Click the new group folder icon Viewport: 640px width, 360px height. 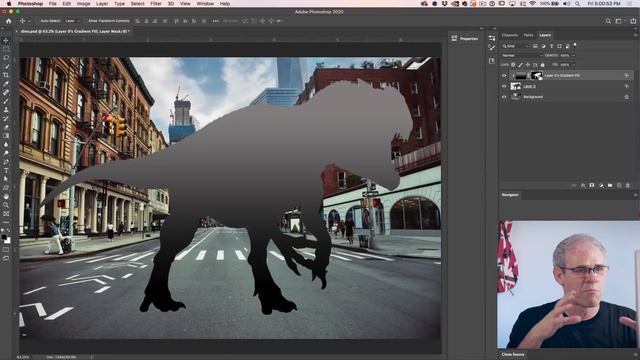pyautogui.click(x=610, y=185)
